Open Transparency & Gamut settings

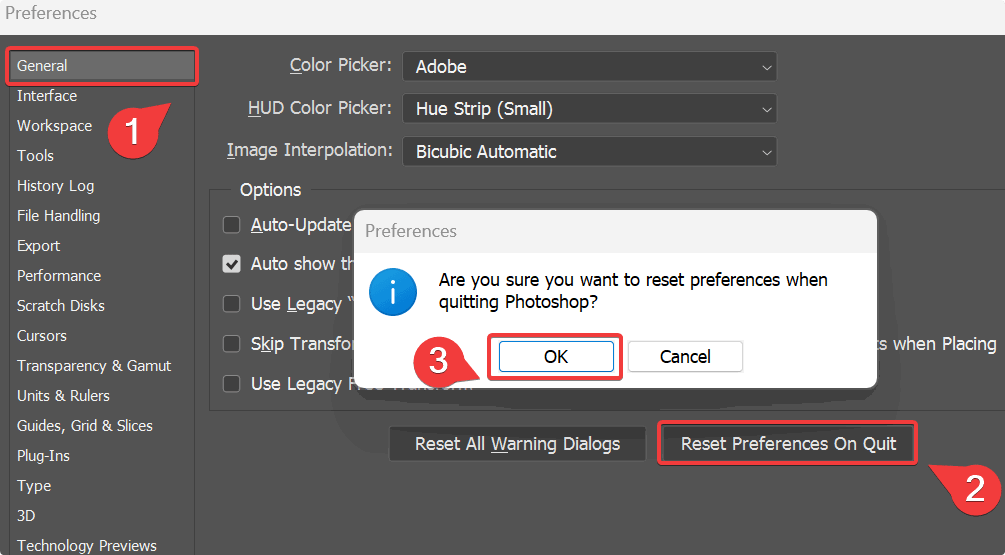pyautogui.click(x=94, y=366)
